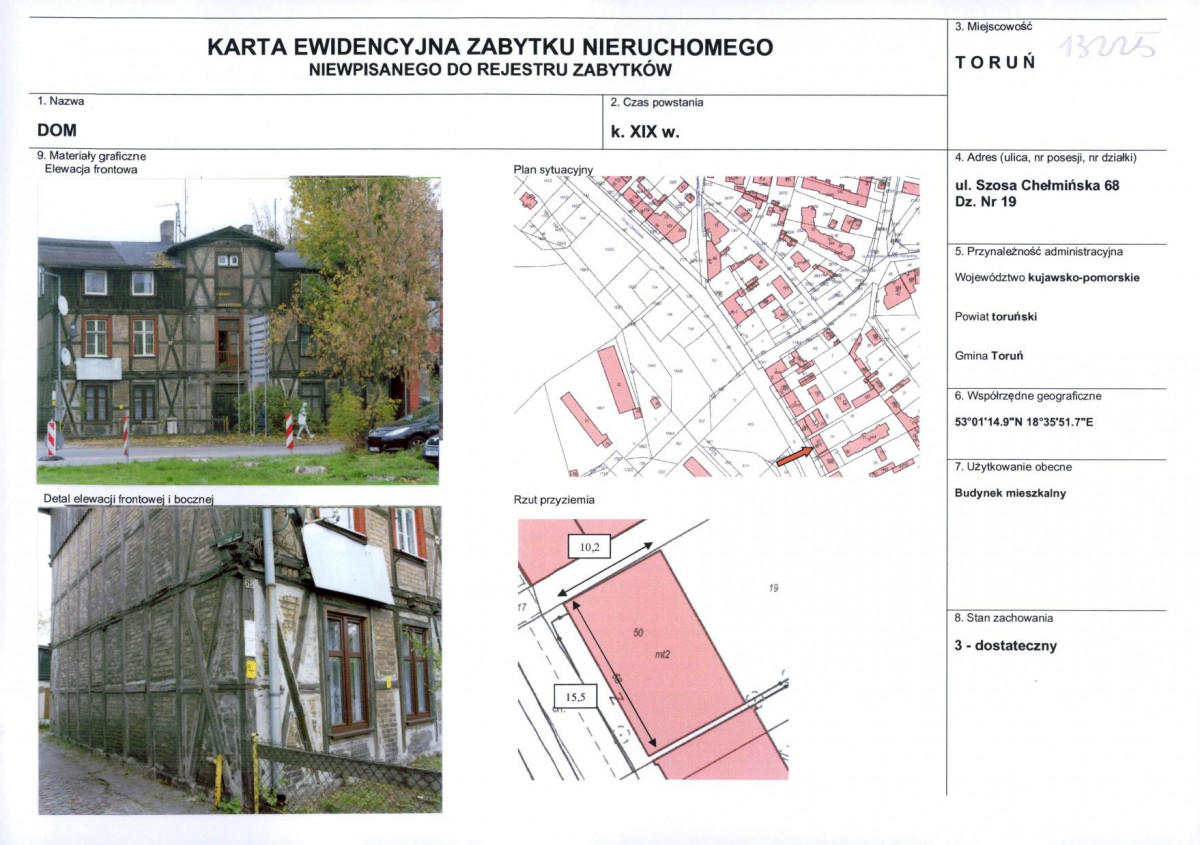Click the label 4. Adres
Screen dimensions: 1200x845
click(1046, 158)
